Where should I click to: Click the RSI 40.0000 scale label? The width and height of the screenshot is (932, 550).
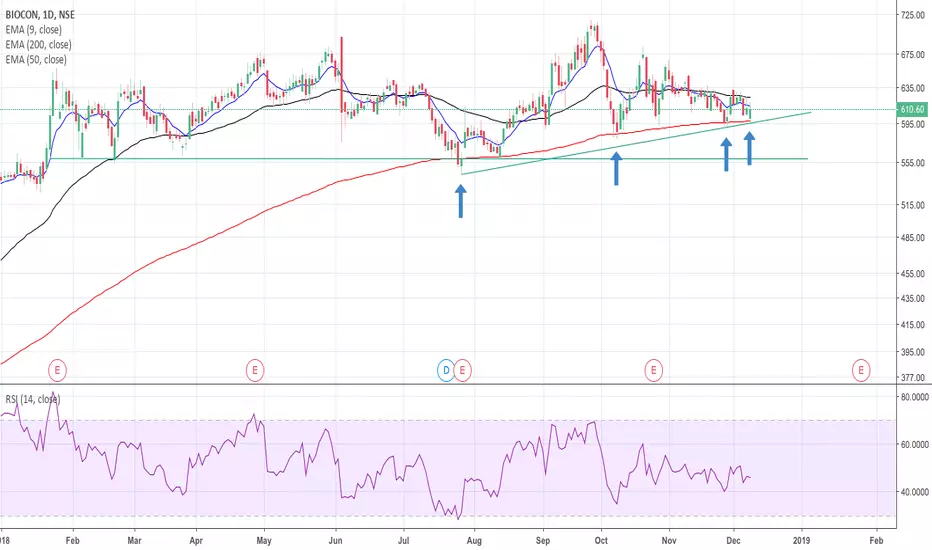[915, 492]
